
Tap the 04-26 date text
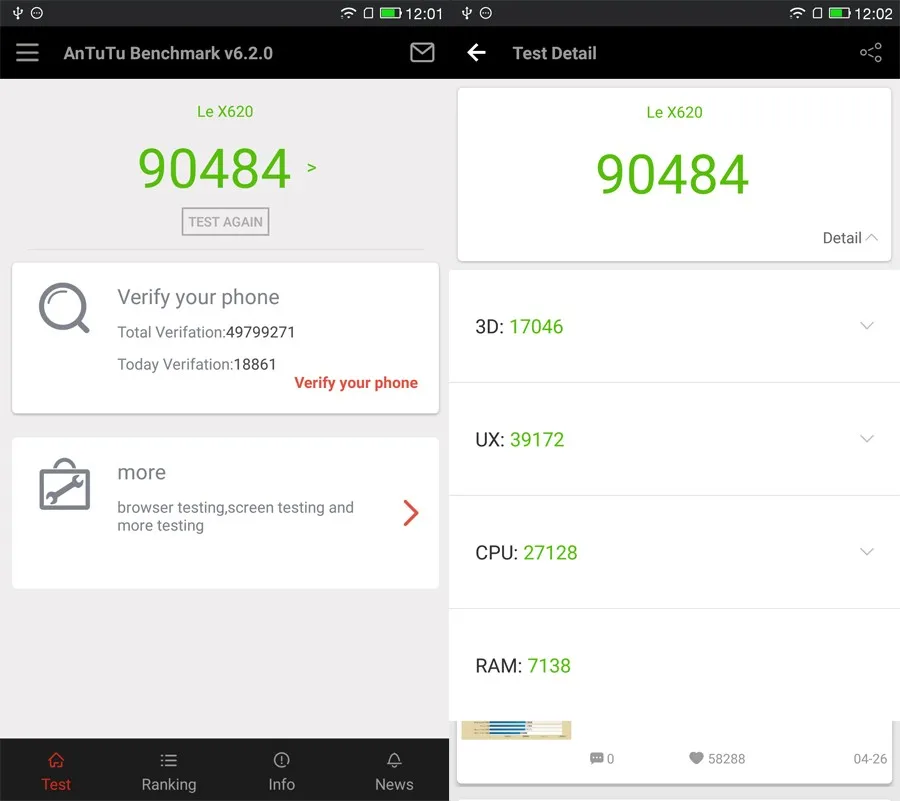coord(870,759)
